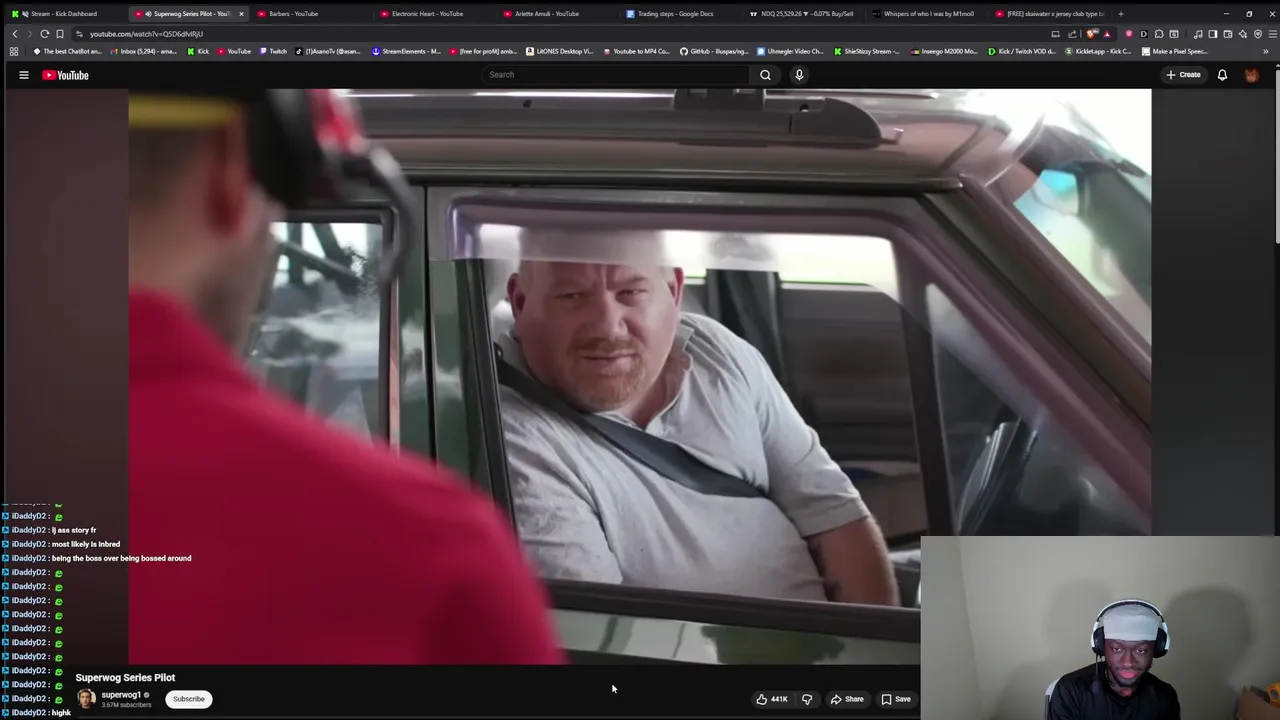Like the Superwog video (441K)
The width and height of the screenshot is (1280, 720).
tap(771, 699)
